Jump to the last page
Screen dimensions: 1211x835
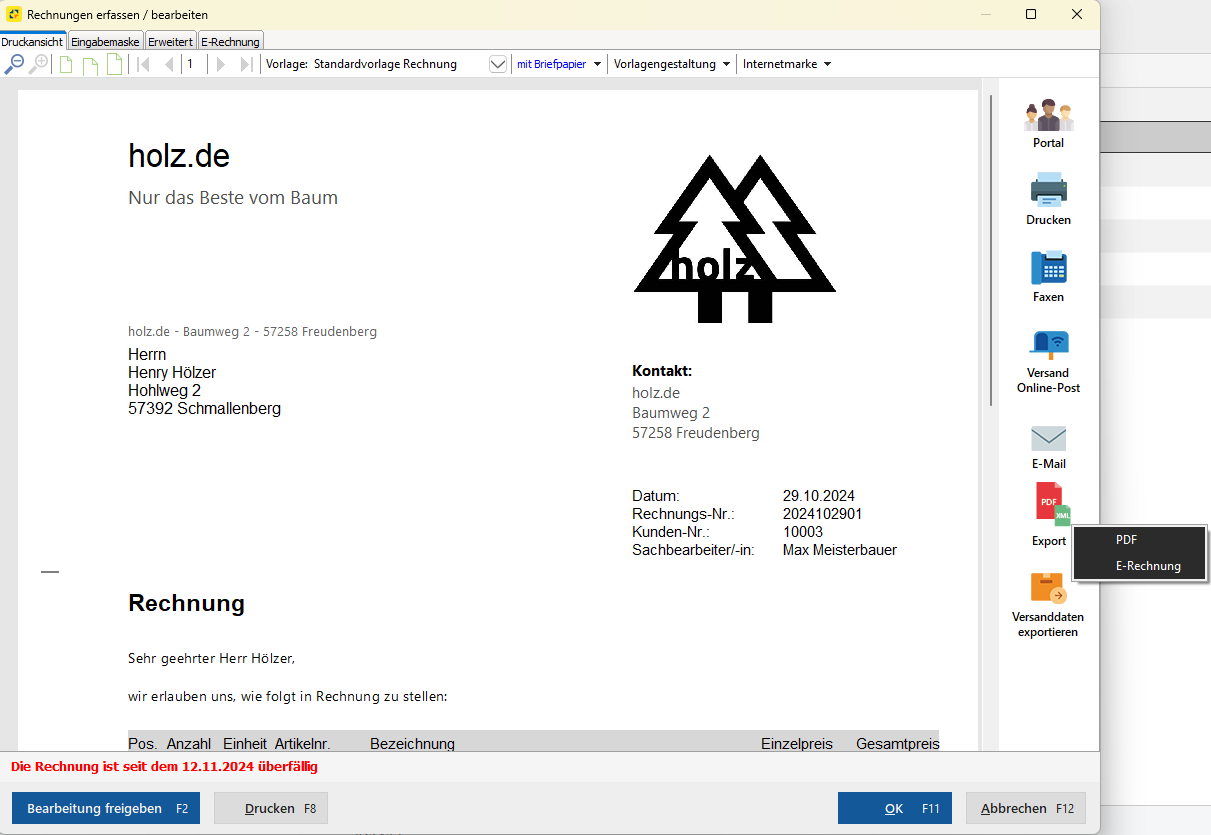click(x=244, y=63)
